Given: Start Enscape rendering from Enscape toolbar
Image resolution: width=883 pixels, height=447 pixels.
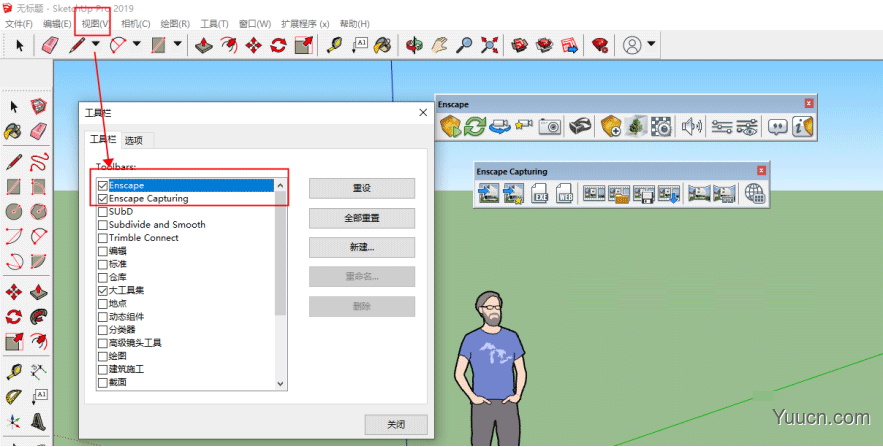Looking at the screenshot, I should point(451,126).
